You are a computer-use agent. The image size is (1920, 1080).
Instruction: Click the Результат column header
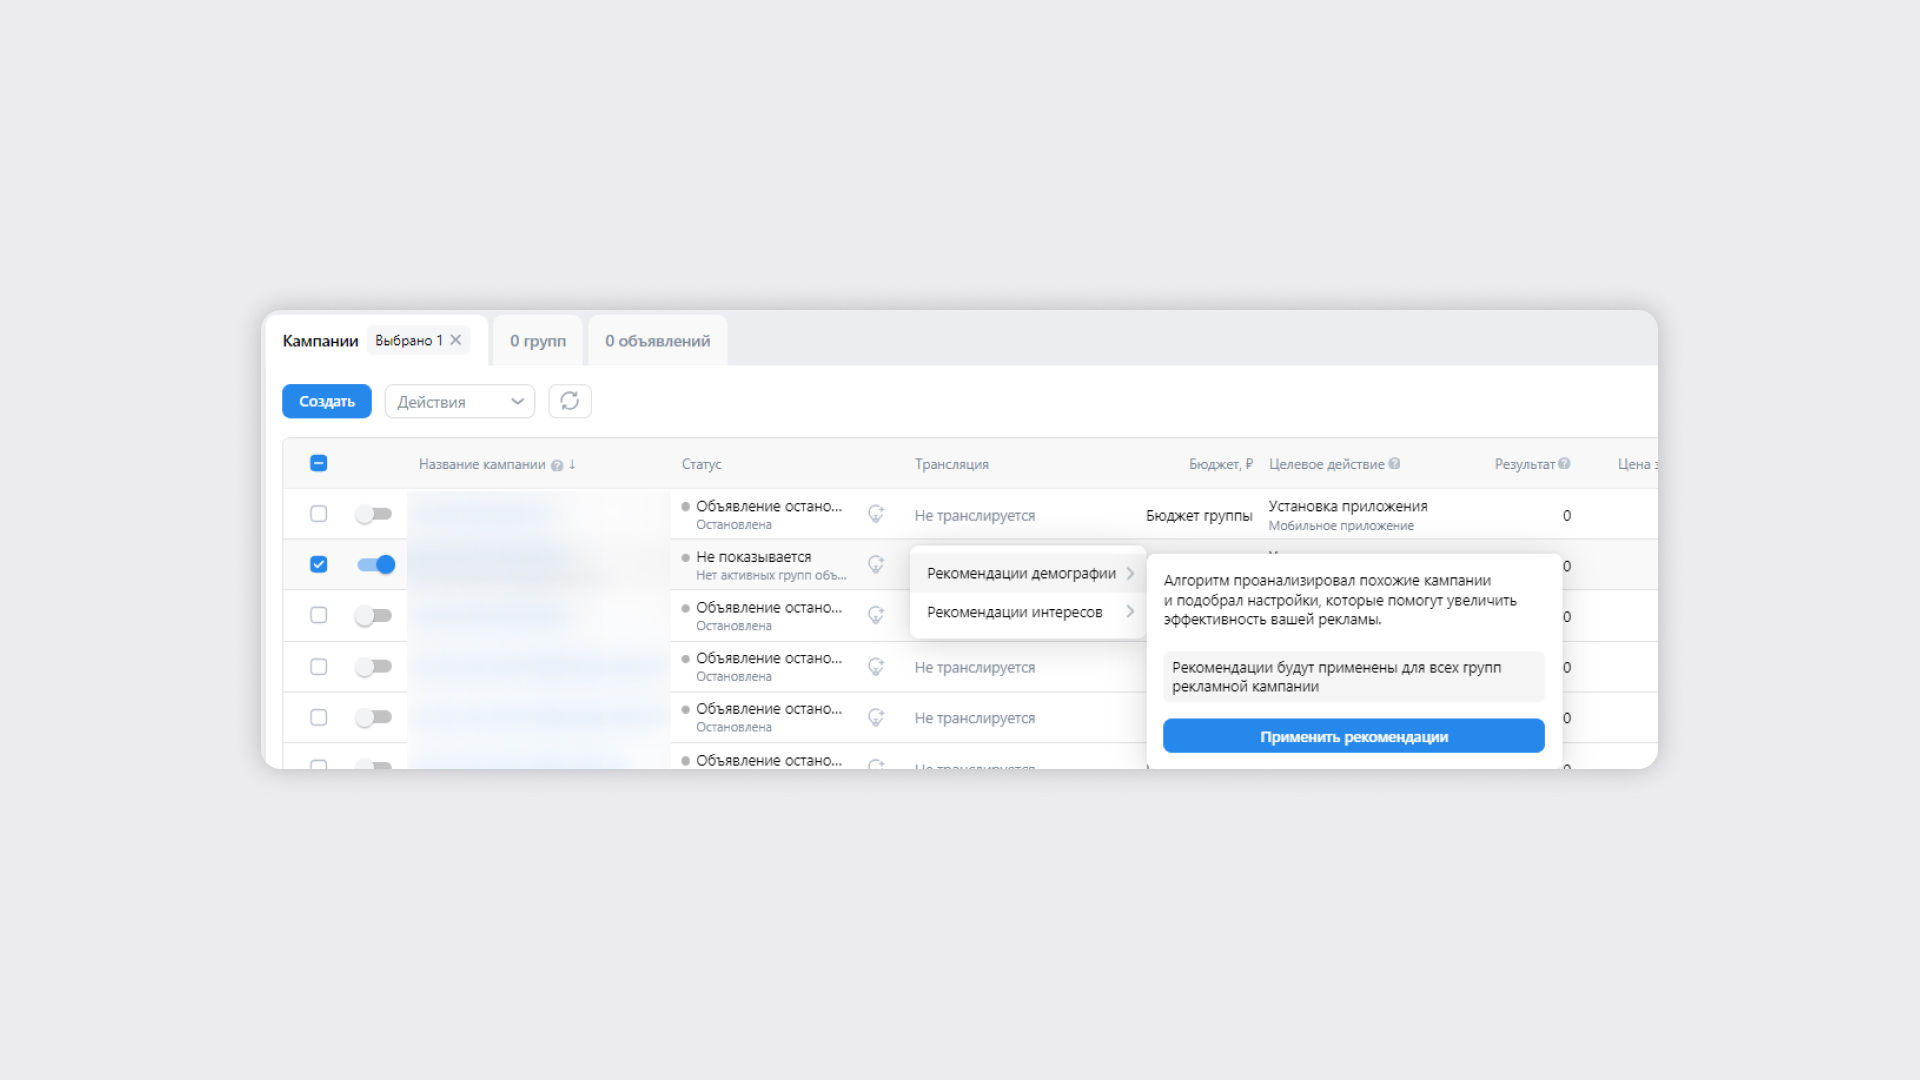[x=1525, y=464]
